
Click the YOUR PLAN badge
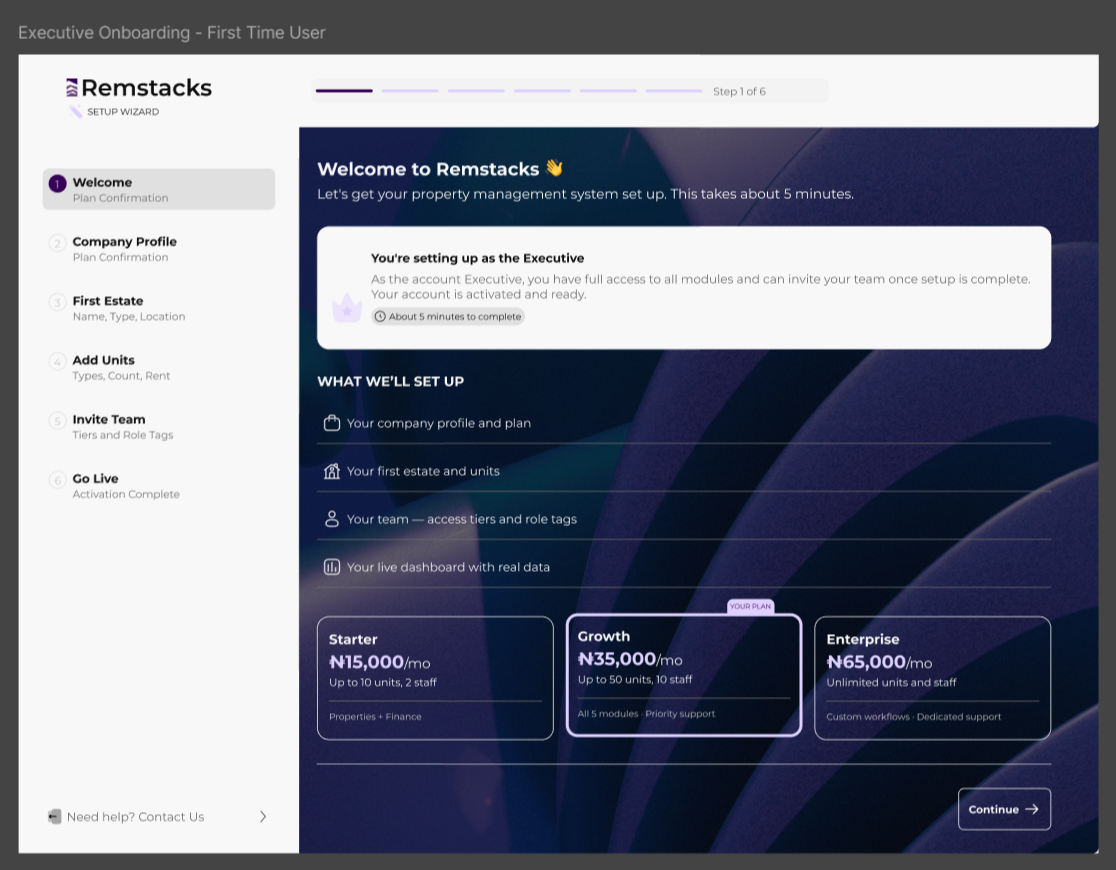click(x=750, y=606)
